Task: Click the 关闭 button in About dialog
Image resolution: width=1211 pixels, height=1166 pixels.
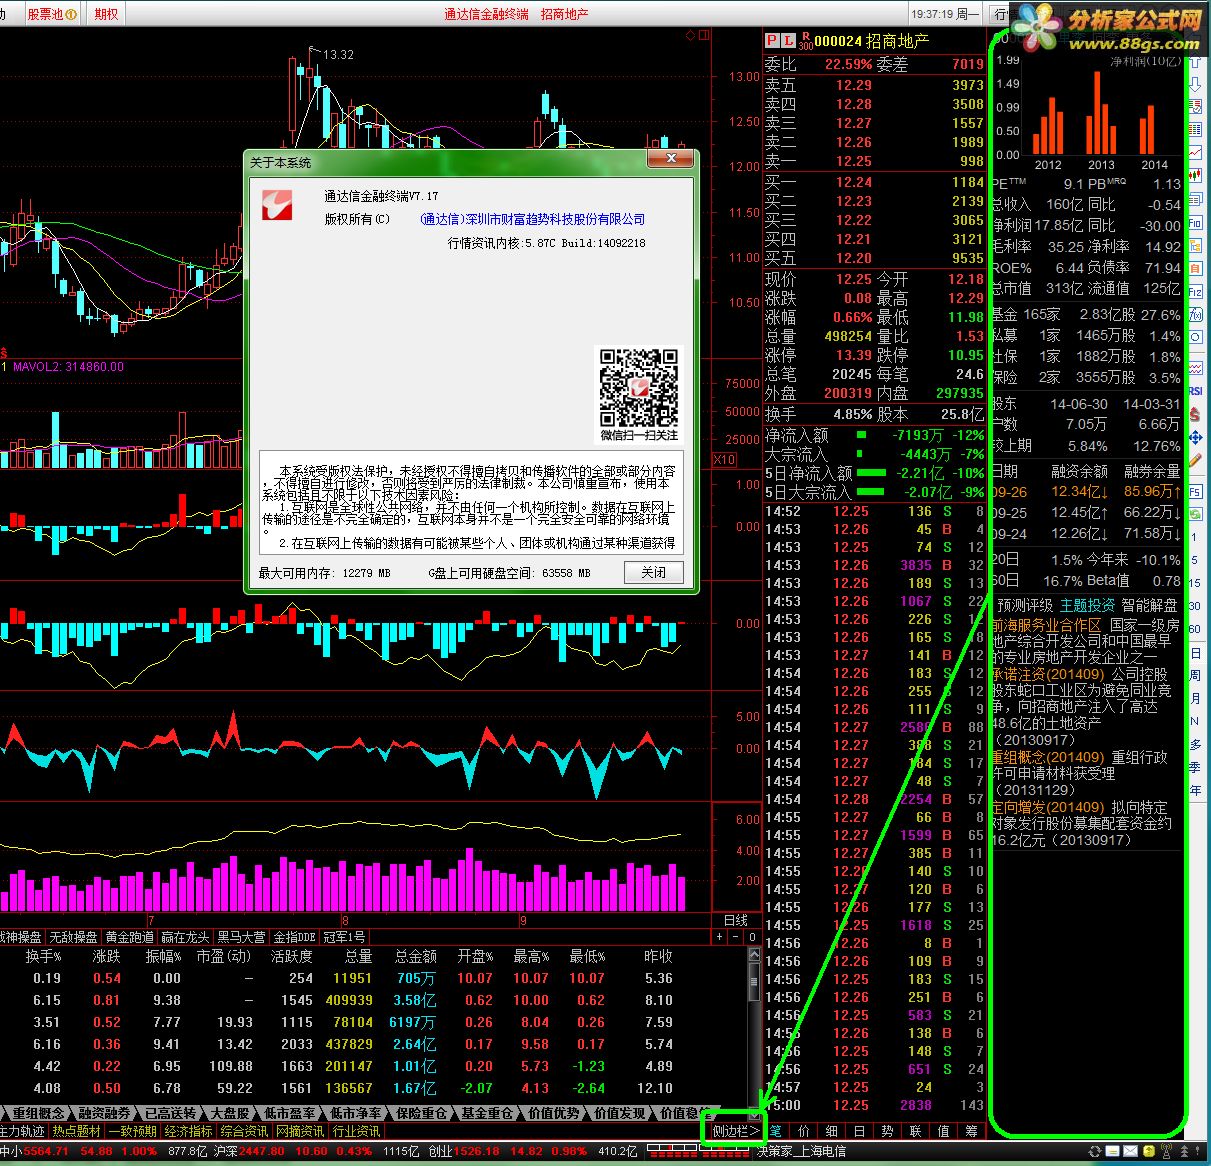Action: click(654, 572)
